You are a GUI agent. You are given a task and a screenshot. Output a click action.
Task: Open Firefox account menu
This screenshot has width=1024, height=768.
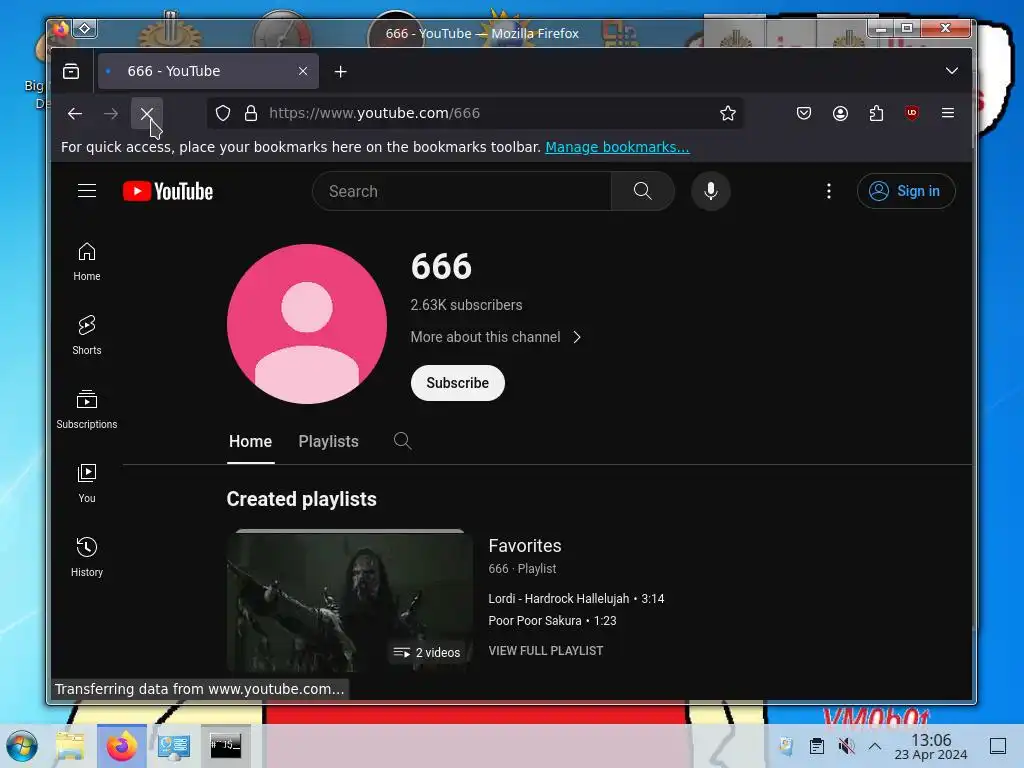[x=840, y=114]
